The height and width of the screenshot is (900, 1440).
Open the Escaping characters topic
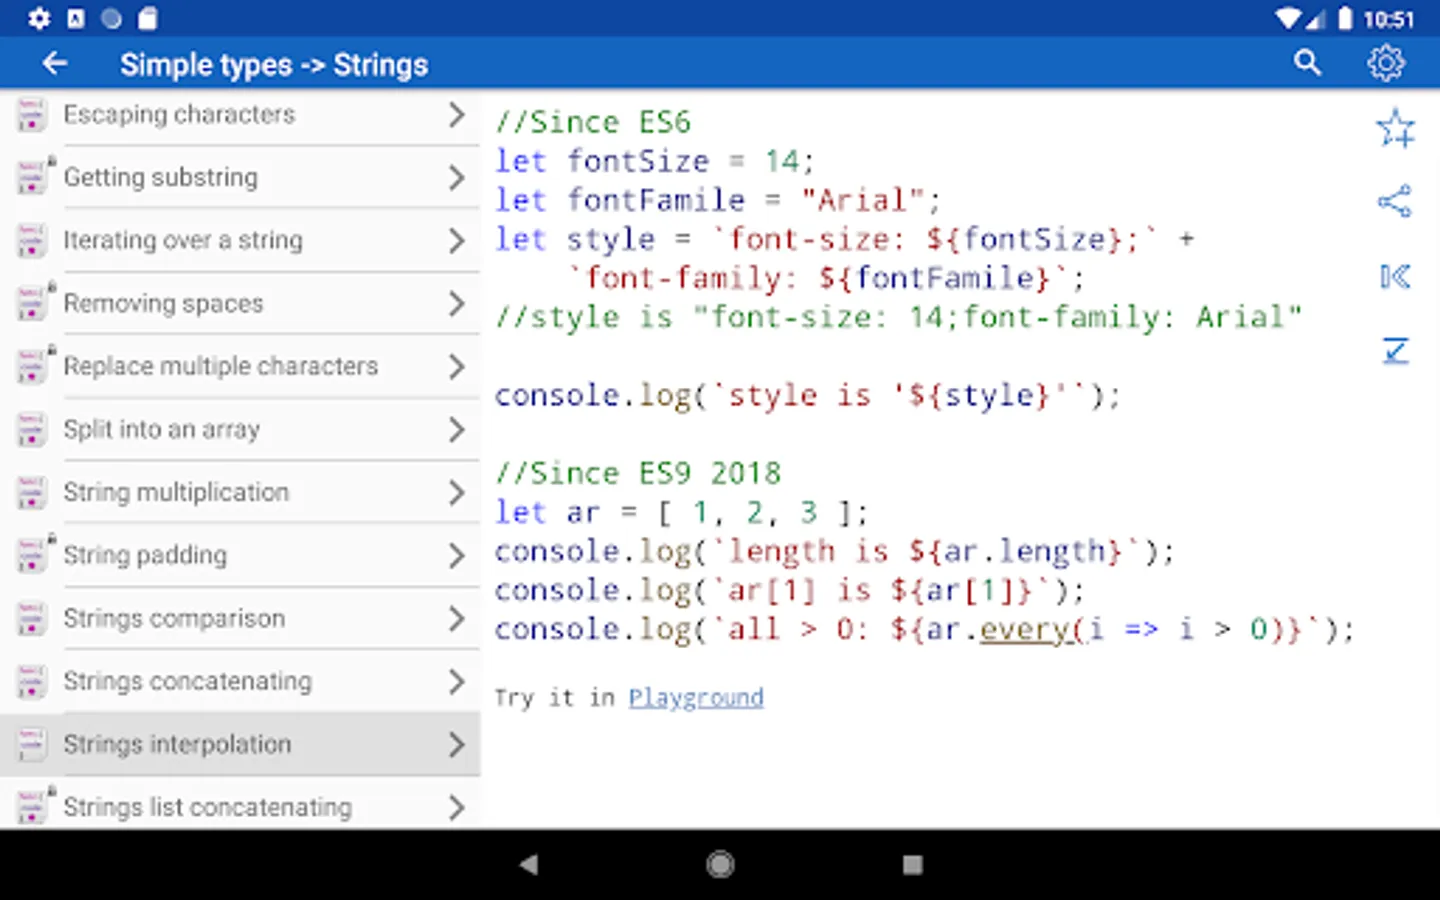point(180,115)
